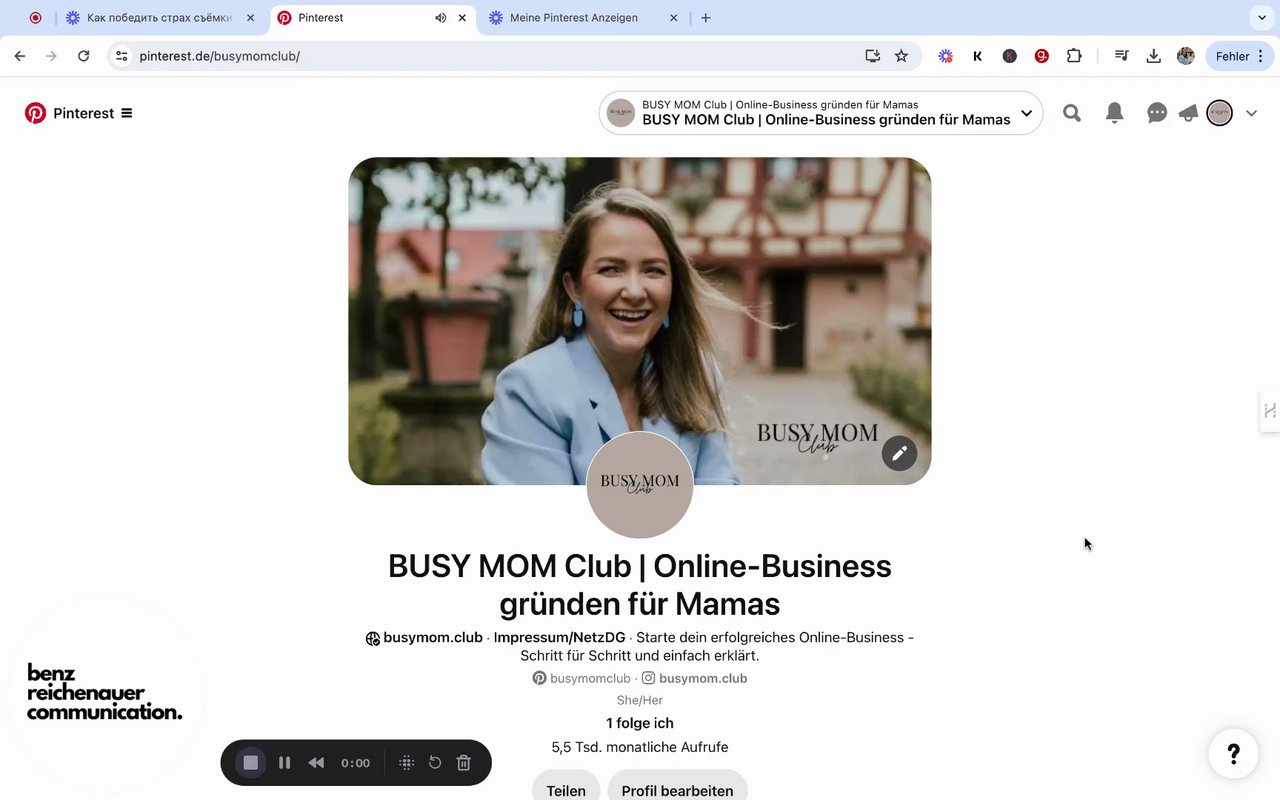Open the help question mark button
The image size is (1280, 800).
[1233, 754]
